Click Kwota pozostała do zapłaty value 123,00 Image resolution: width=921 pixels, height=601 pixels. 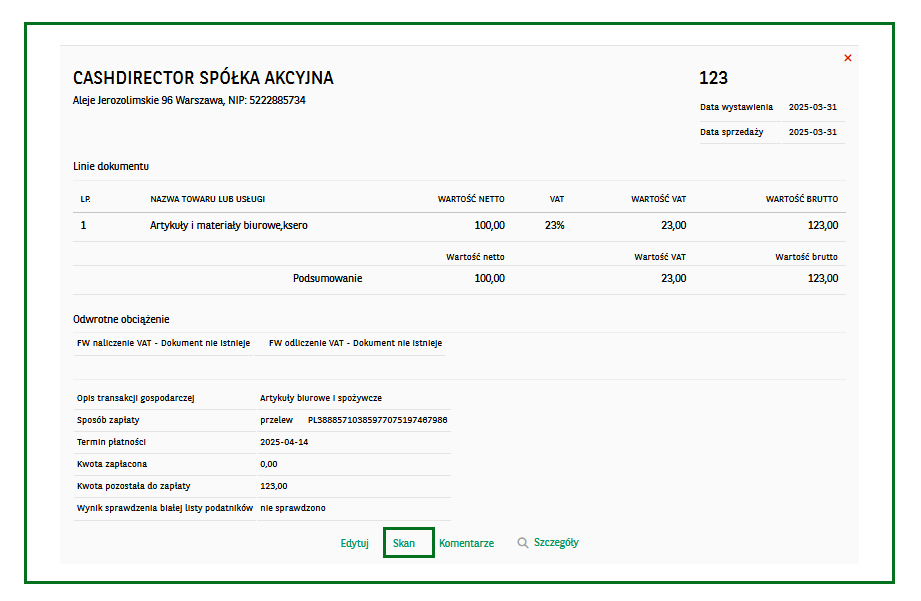[x=274, y=486]
